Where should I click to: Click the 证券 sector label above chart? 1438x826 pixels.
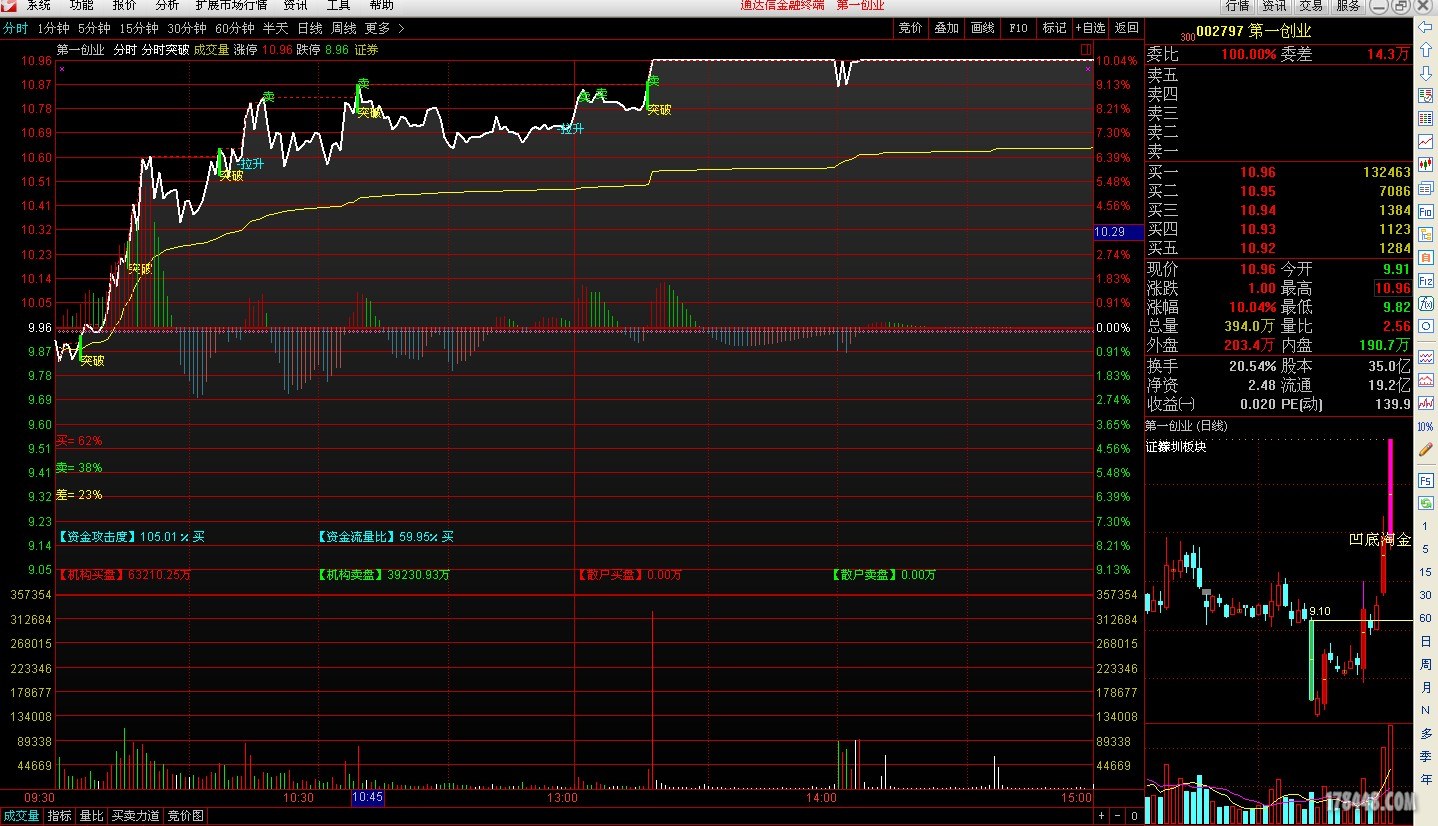[367, 49]
